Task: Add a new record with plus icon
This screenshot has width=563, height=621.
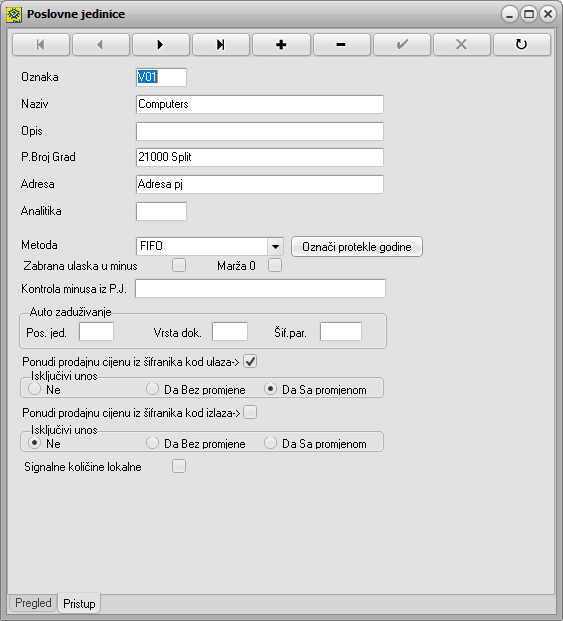Action: point(281,44)
